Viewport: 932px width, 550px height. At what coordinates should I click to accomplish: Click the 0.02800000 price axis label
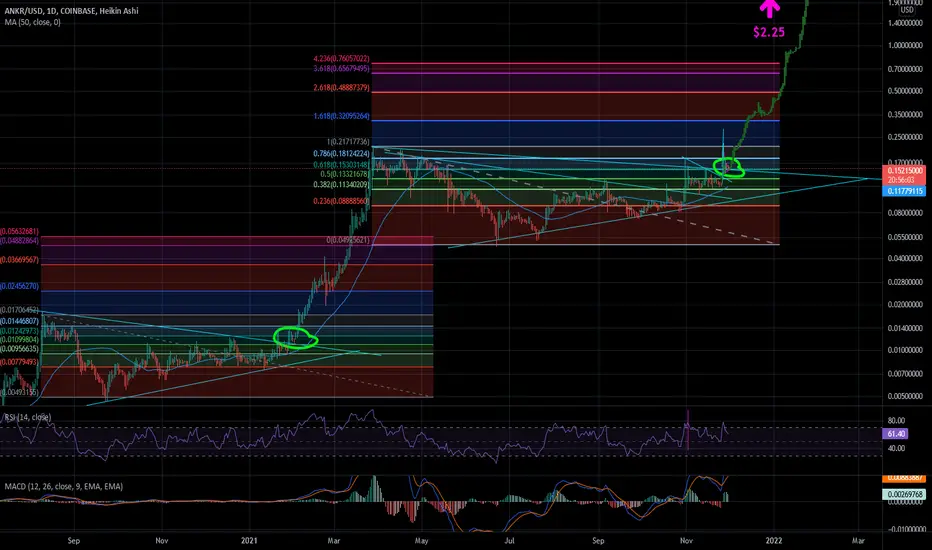[905, 282]
